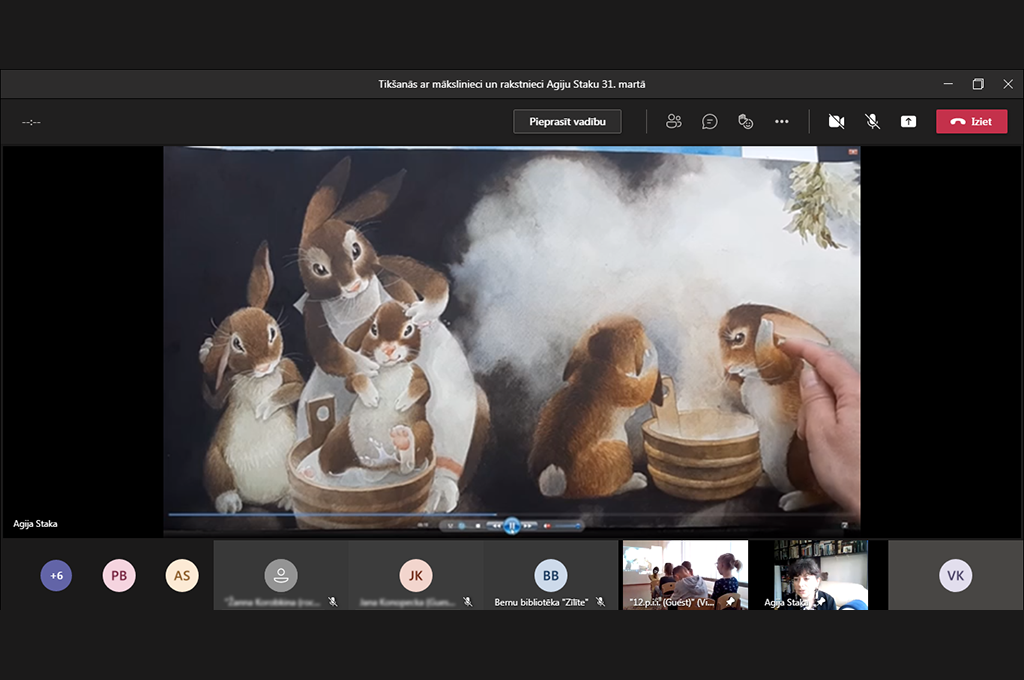Image resolution: width=1024 pixels, height=680 pixels.
Task: Rewind the shared video playback
Action: coord(497,525)
